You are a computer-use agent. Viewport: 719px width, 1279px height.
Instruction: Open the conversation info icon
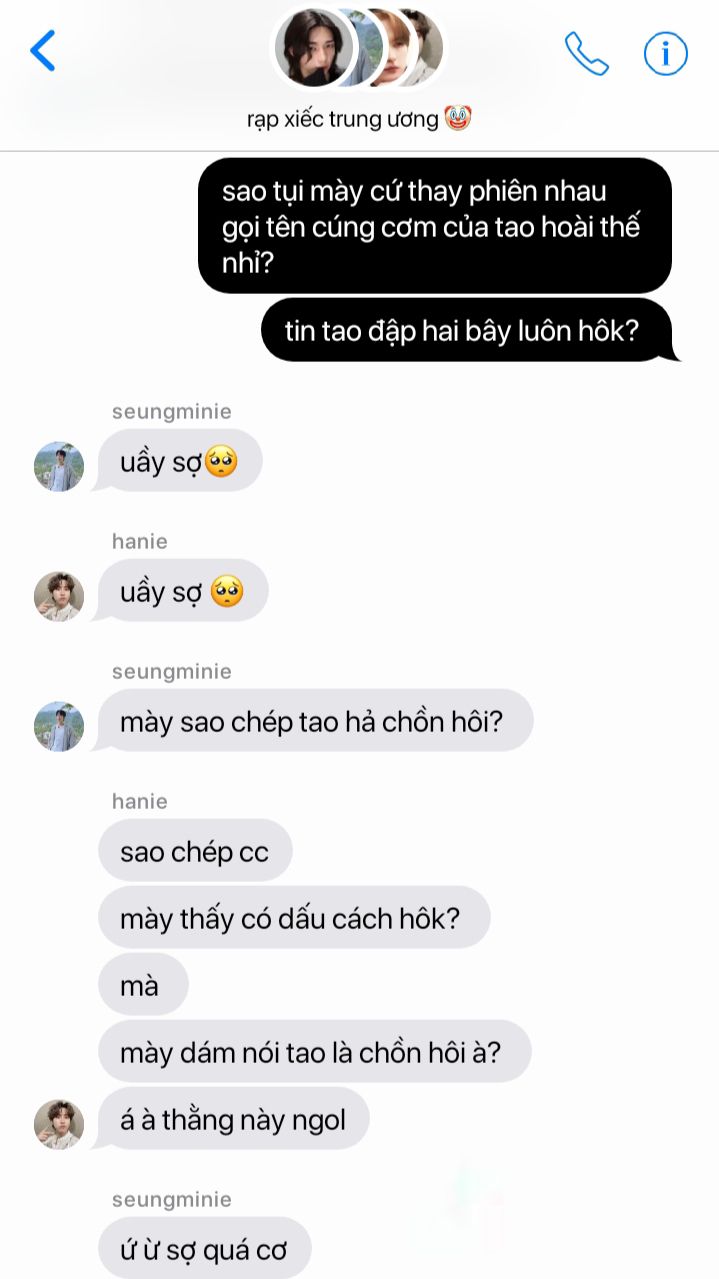click(x=665, y=53)
